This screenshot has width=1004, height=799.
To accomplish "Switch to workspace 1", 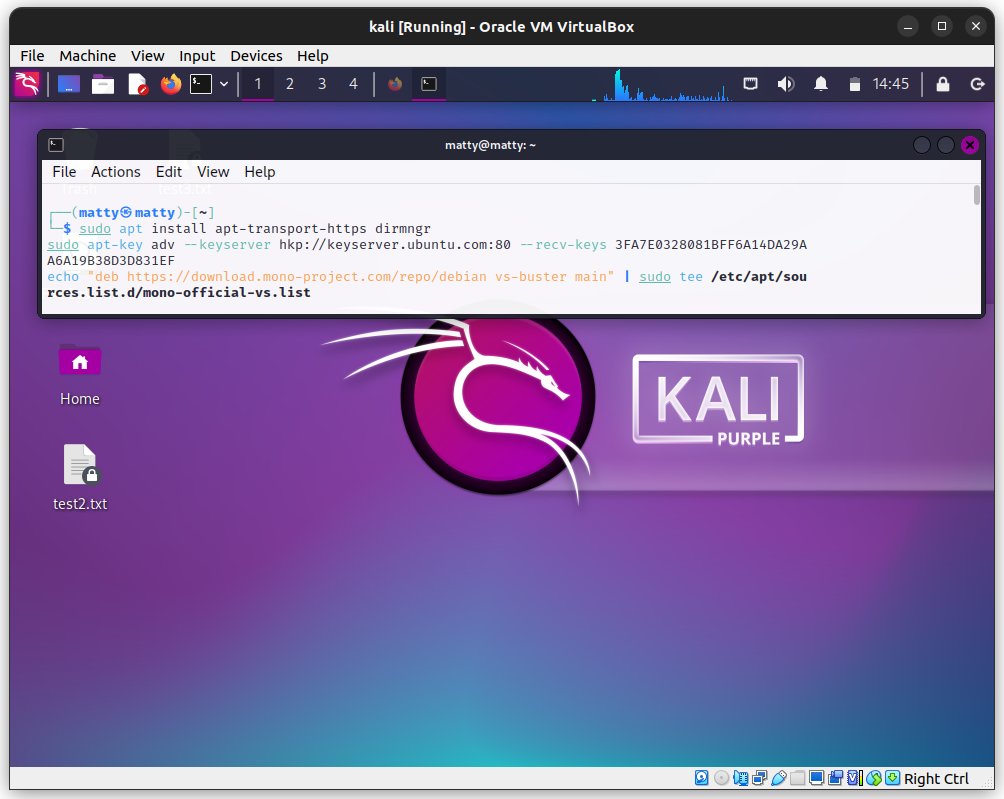I will (258, 84).
